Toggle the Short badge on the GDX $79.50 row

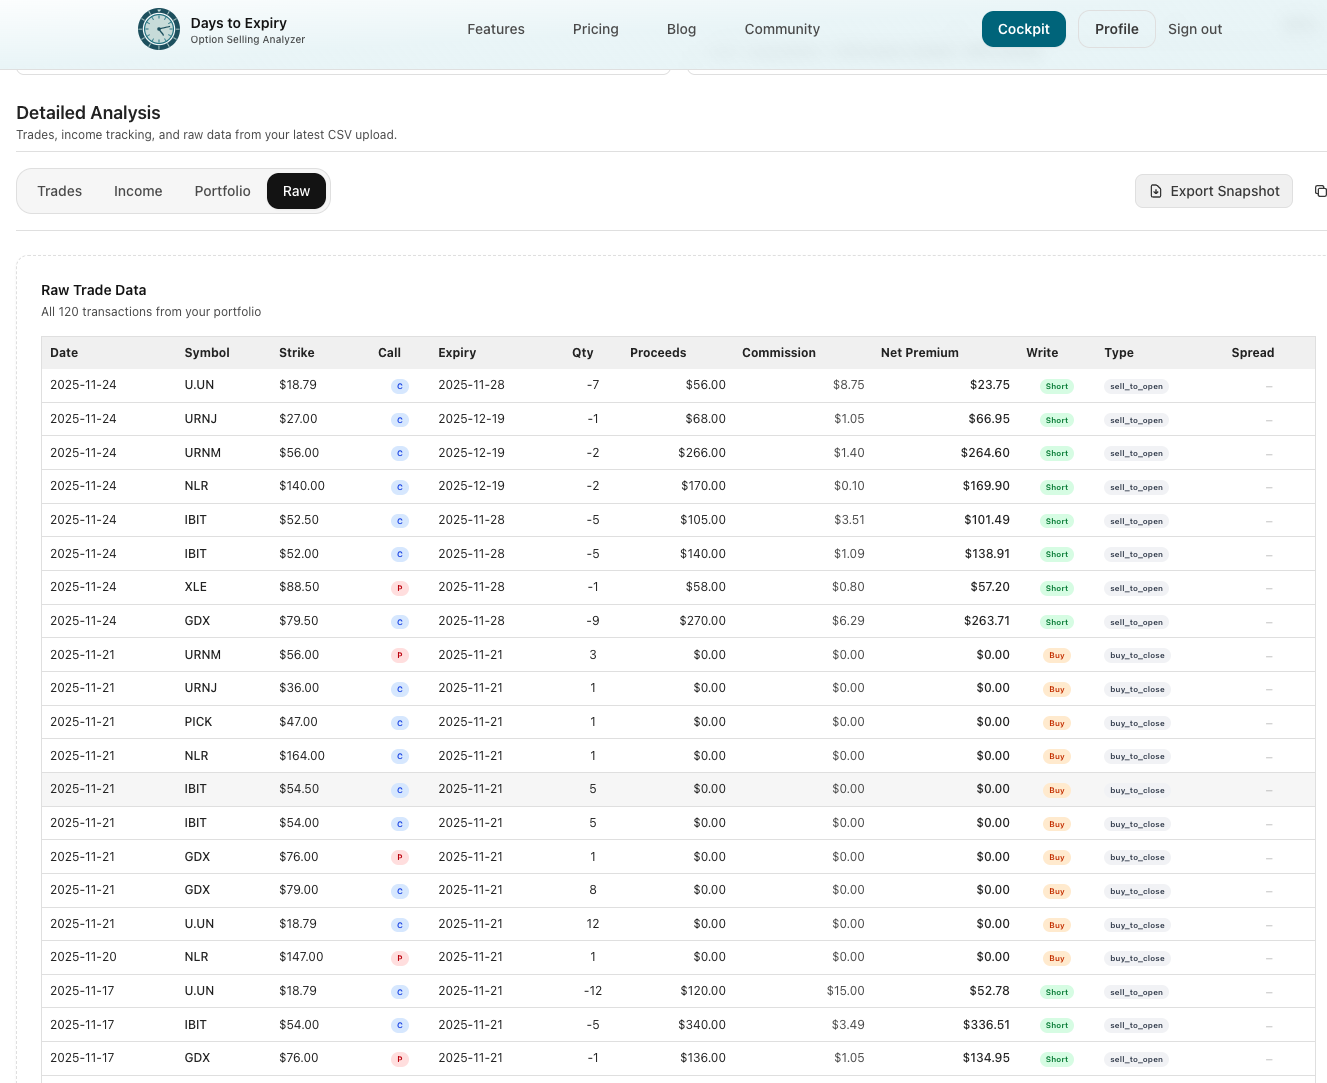[x=1056, y=621]
